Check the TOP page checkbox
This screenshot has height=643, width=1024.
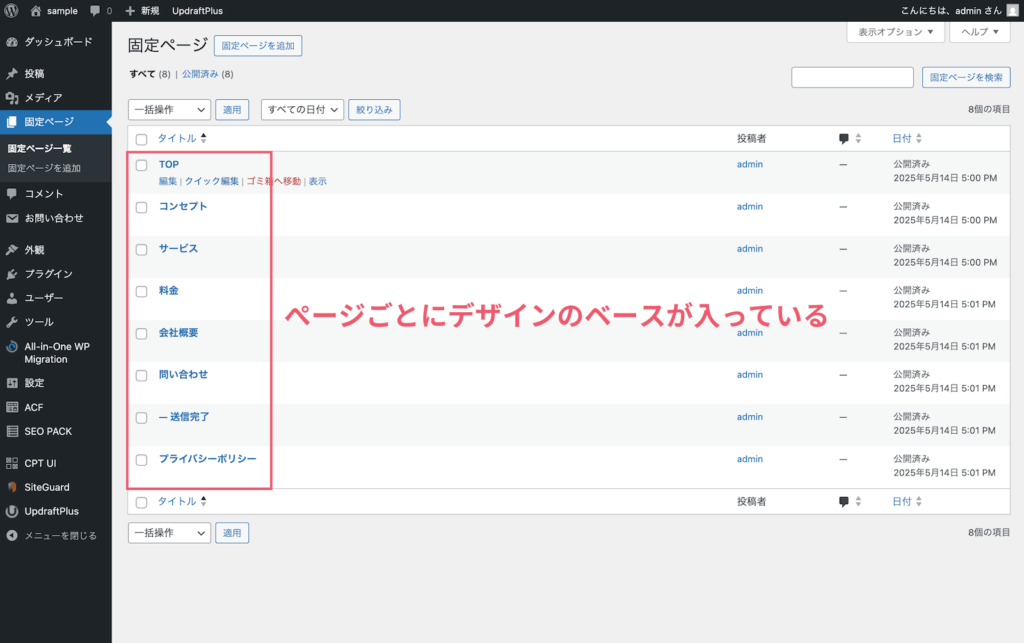141,165
